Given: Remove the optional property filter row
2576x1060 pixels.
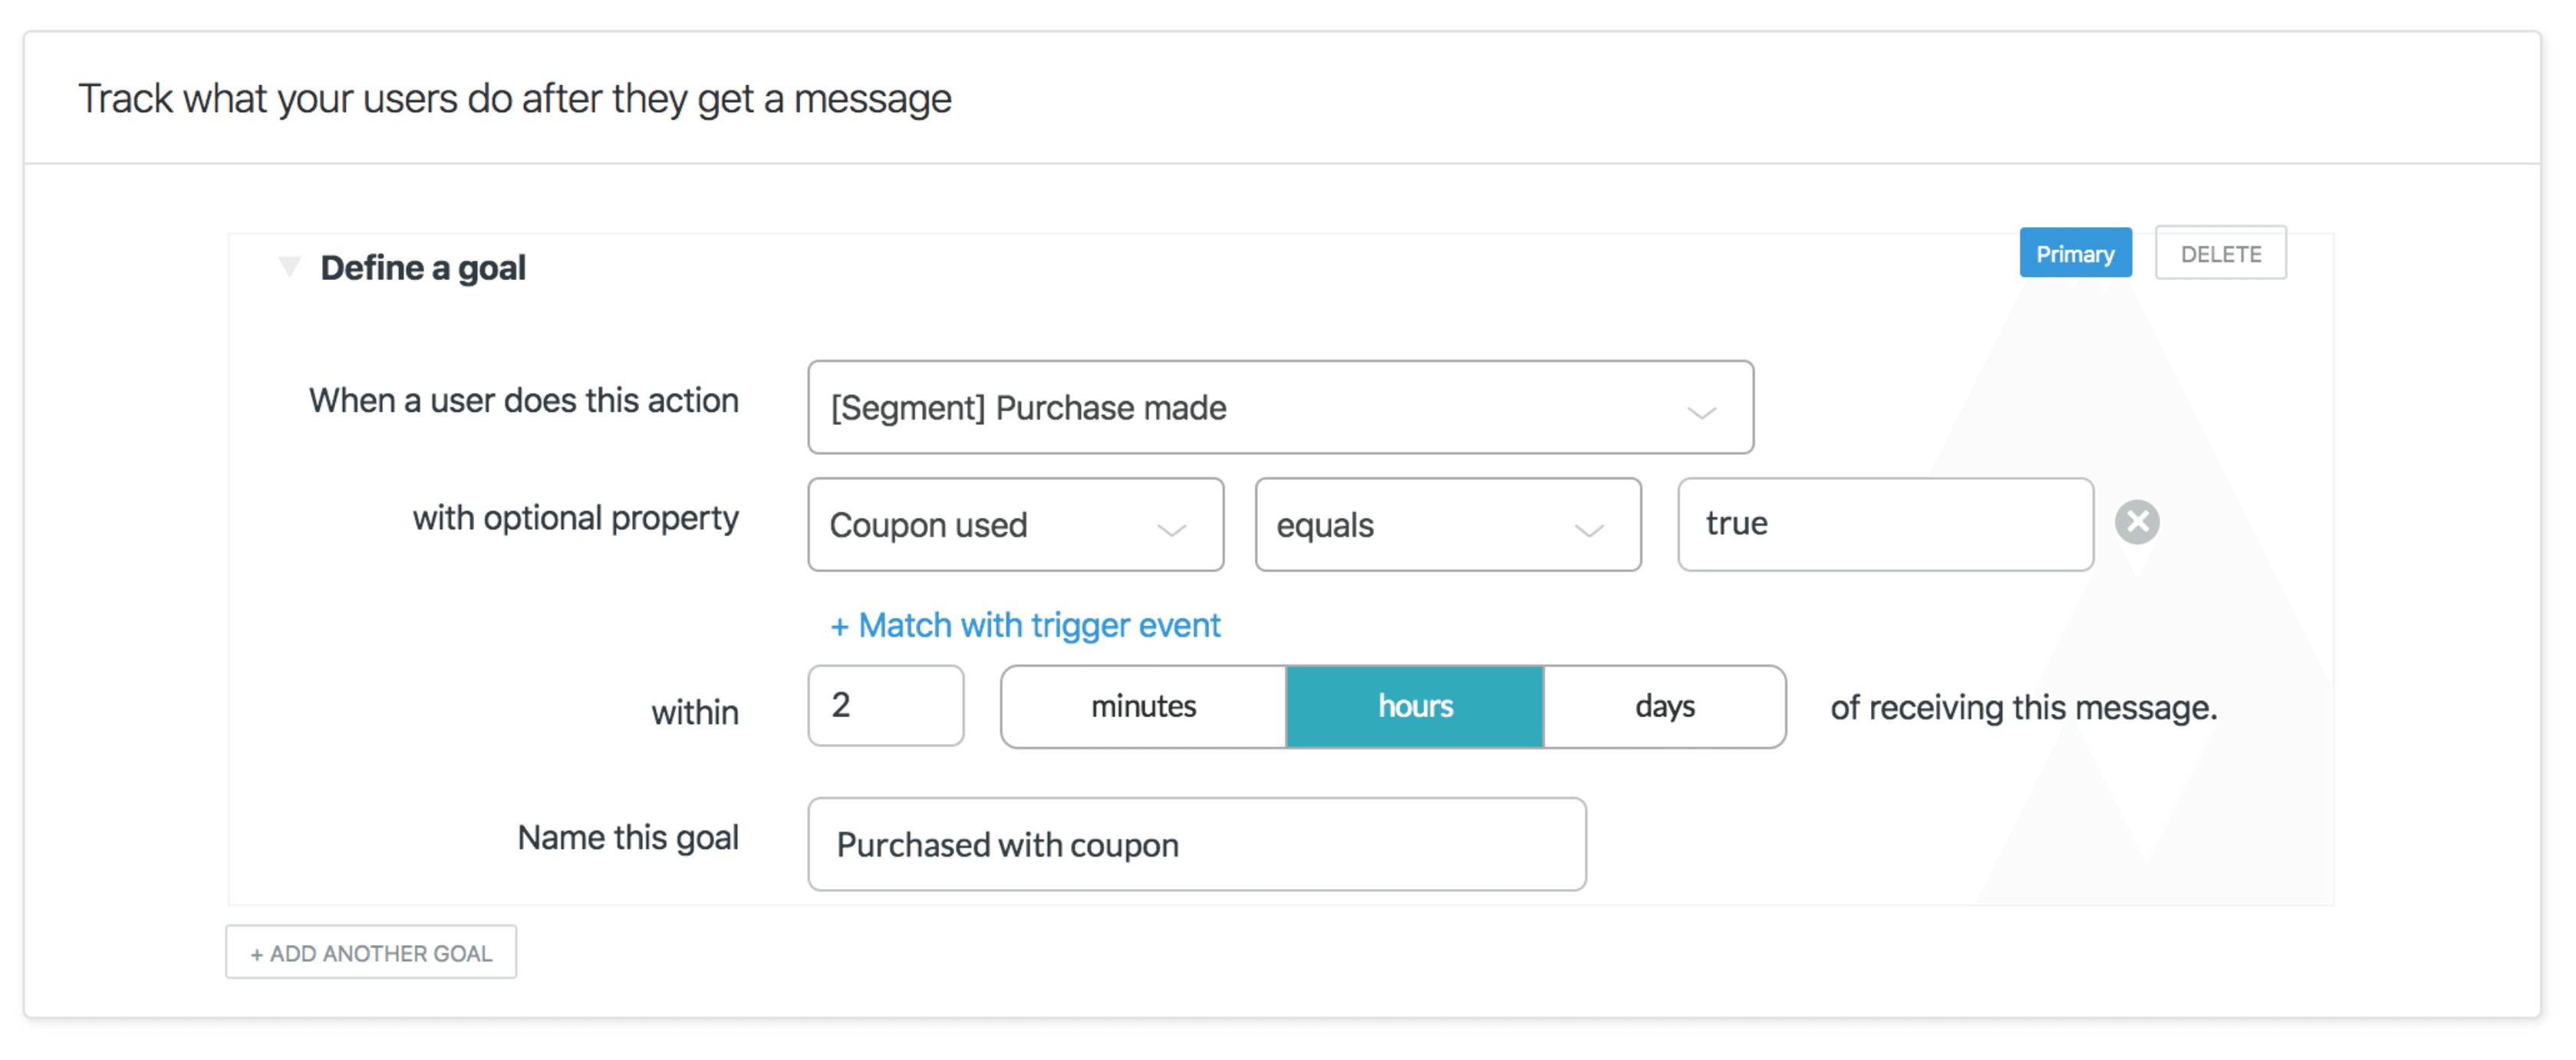Looking at the screenshot, I should 2137,522.
